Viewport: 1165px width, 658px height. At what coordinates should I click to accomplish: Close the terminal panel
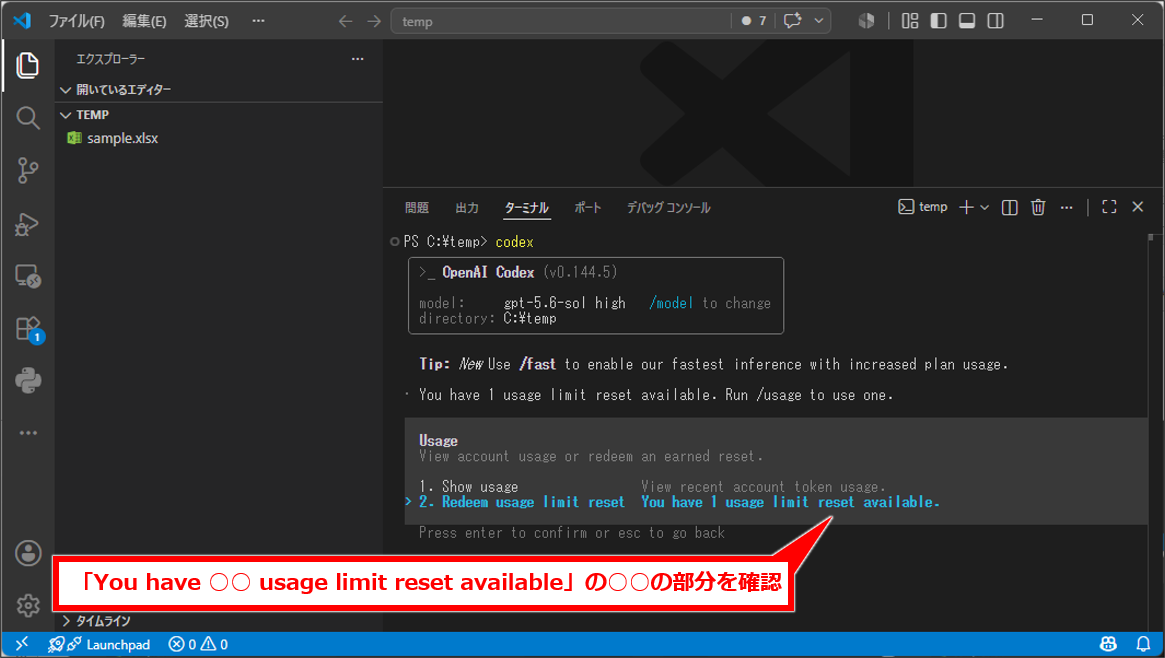pos(1138,207)
